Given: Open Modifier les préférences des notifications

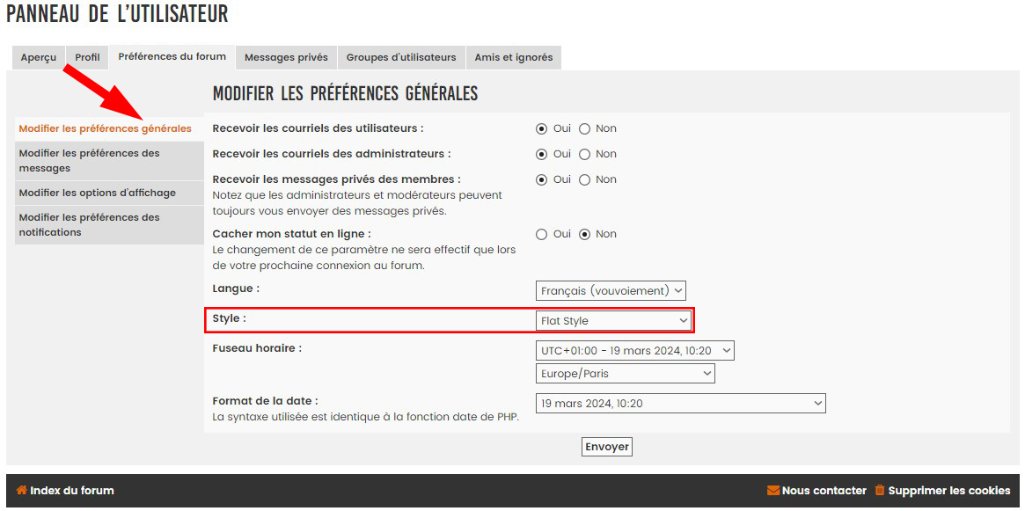Looking at the screenshot, I should coord(89,225).
